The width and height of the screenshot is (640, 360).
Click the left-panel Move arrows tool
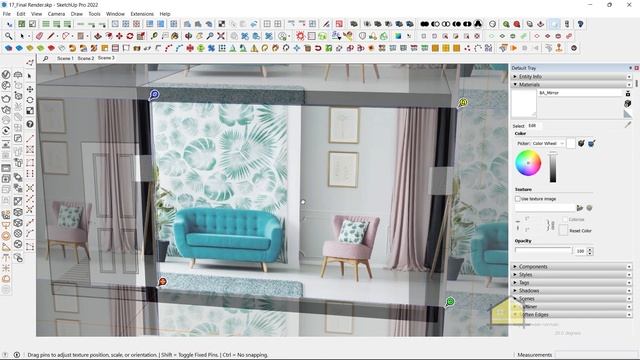tap(30, 89)
